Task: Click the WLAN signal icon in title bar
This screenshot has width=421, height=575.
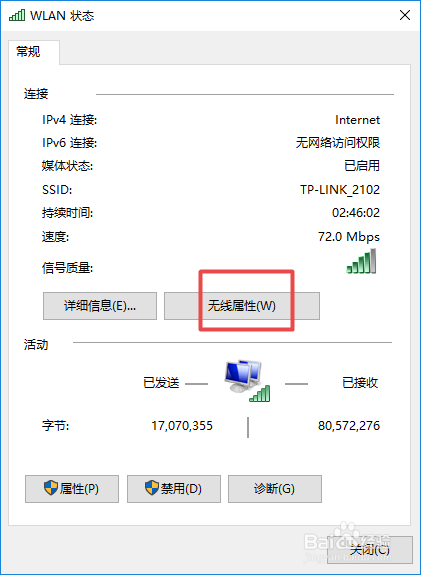Action: pyautogui.click(x=17, y=15)
